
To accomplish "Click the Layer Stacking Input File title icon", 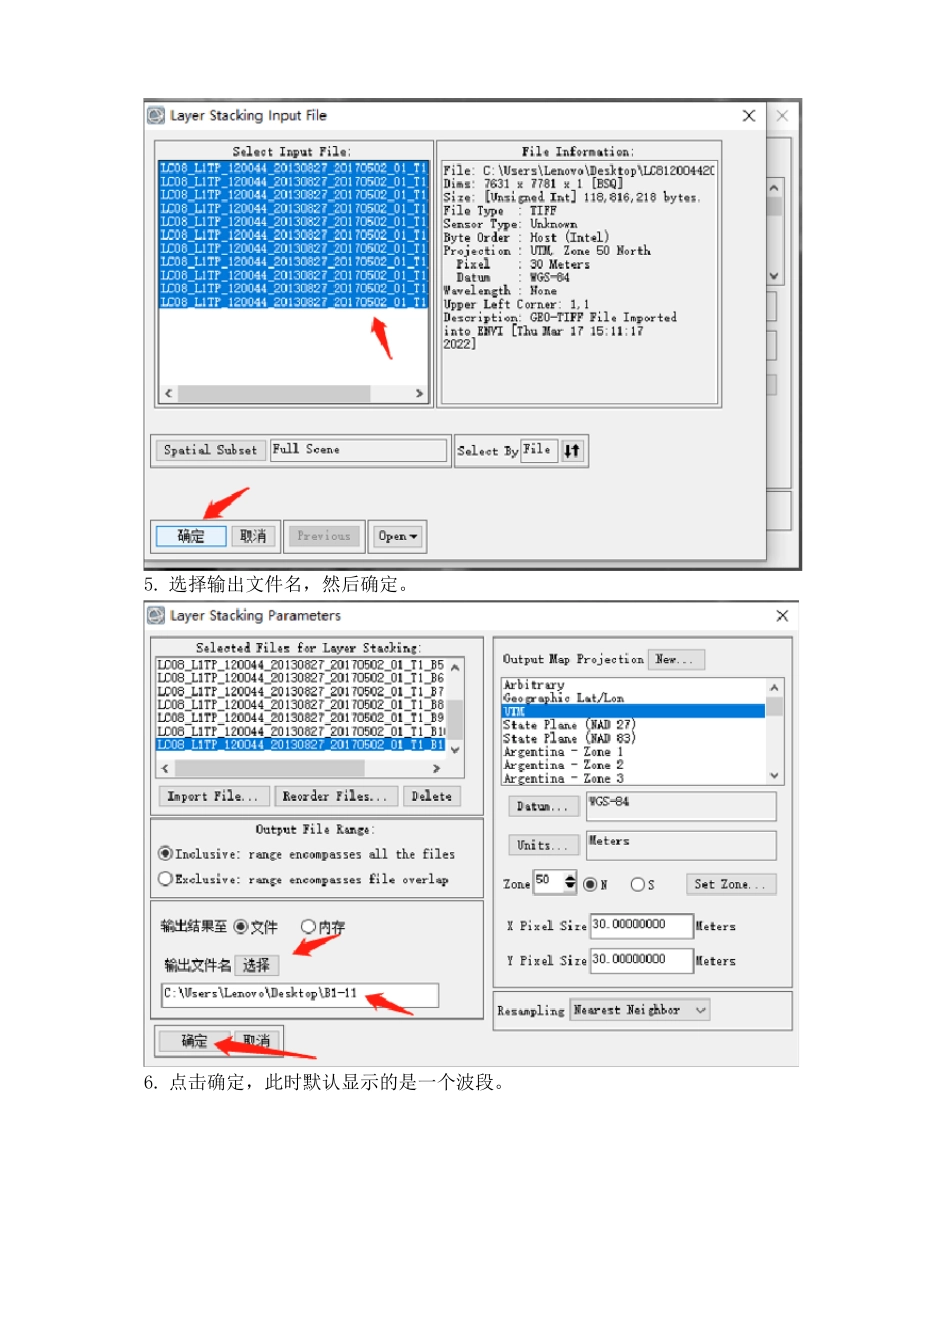I will pos(156,116).
